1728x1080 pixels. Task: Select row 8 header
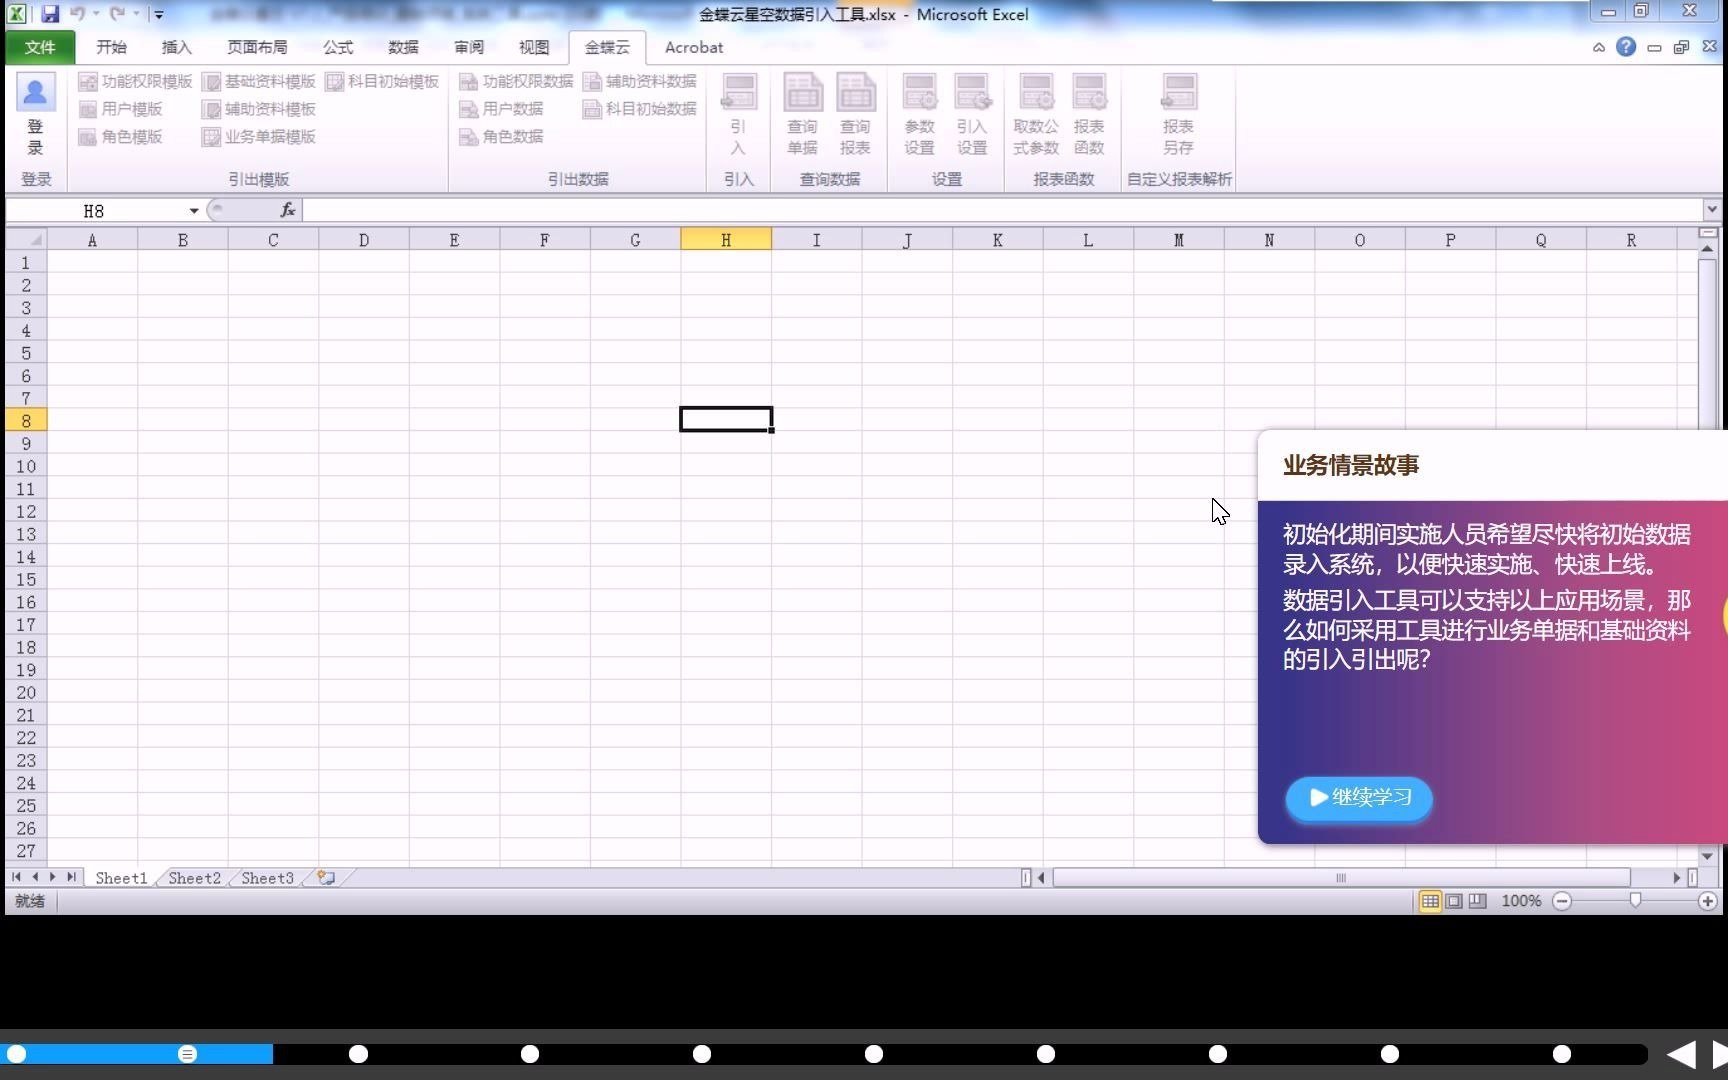(x=26, y=421)
